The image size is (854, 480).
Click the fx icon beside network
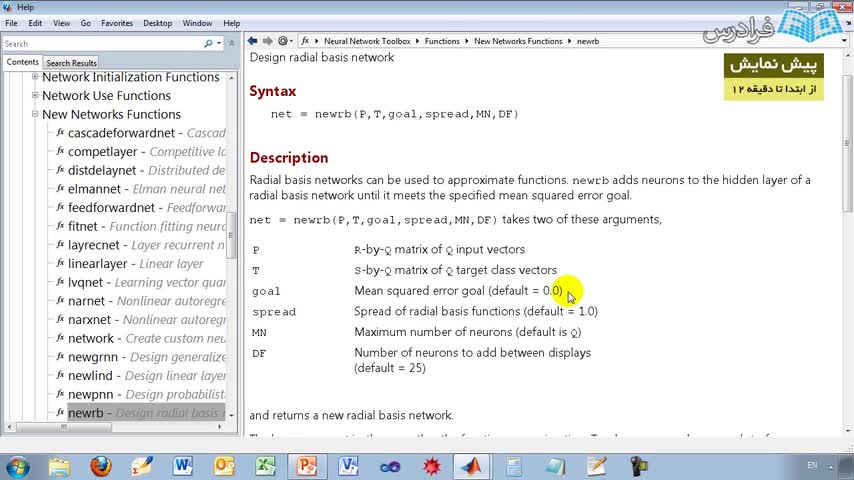tap(60, 338)
